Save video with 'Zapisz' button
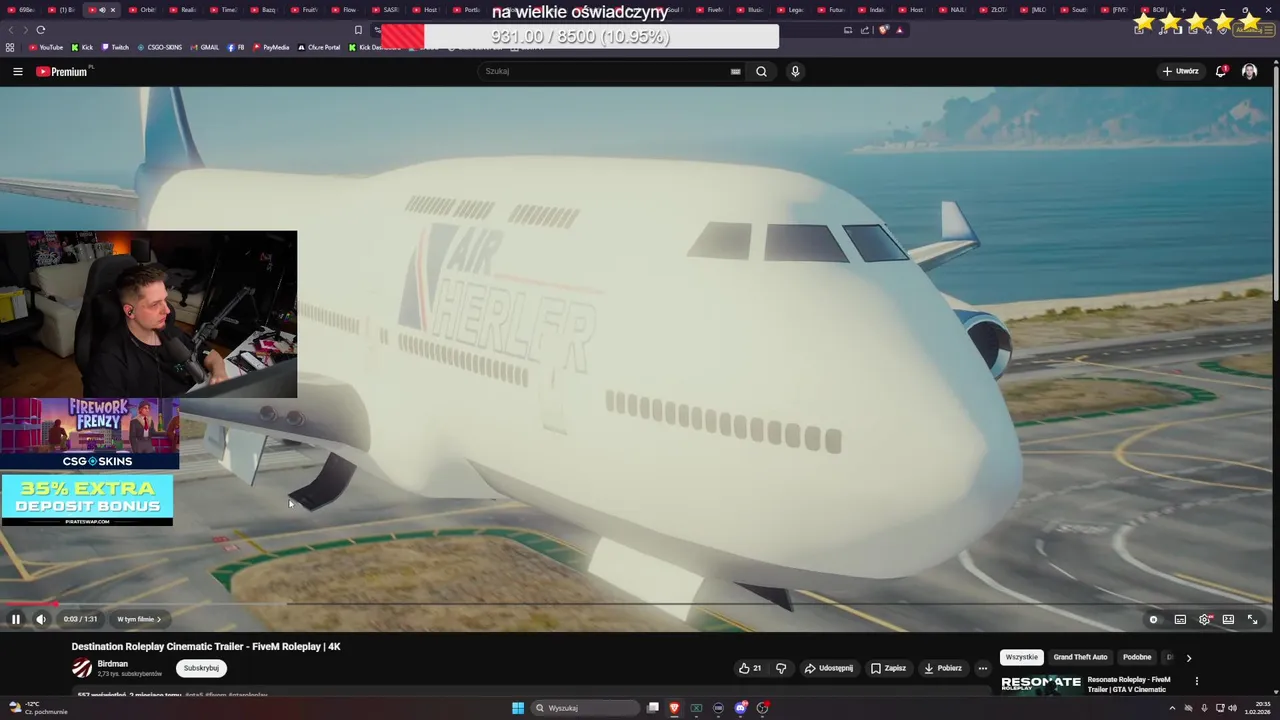This screenshot has width=1280, height=720. point(888,668)
